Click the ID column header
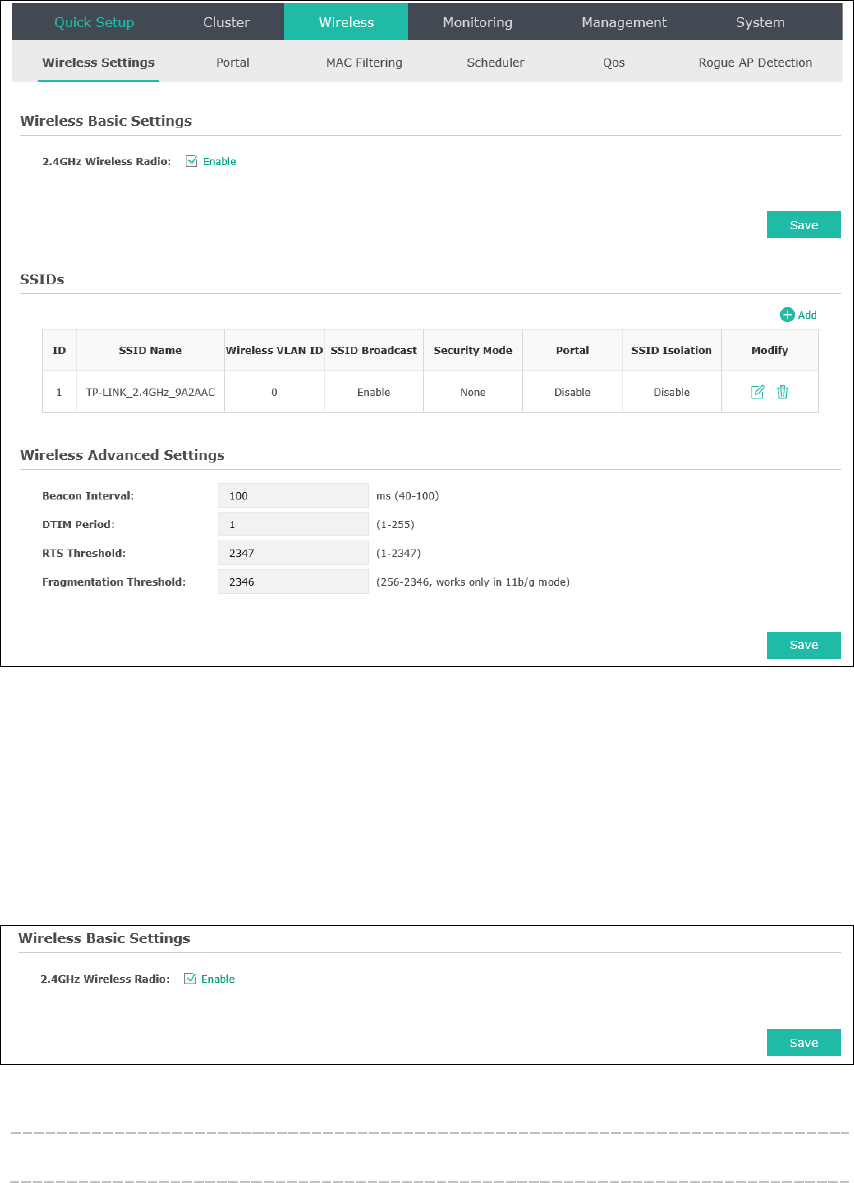Viewport: 854px width, 1183px height. 60,350
